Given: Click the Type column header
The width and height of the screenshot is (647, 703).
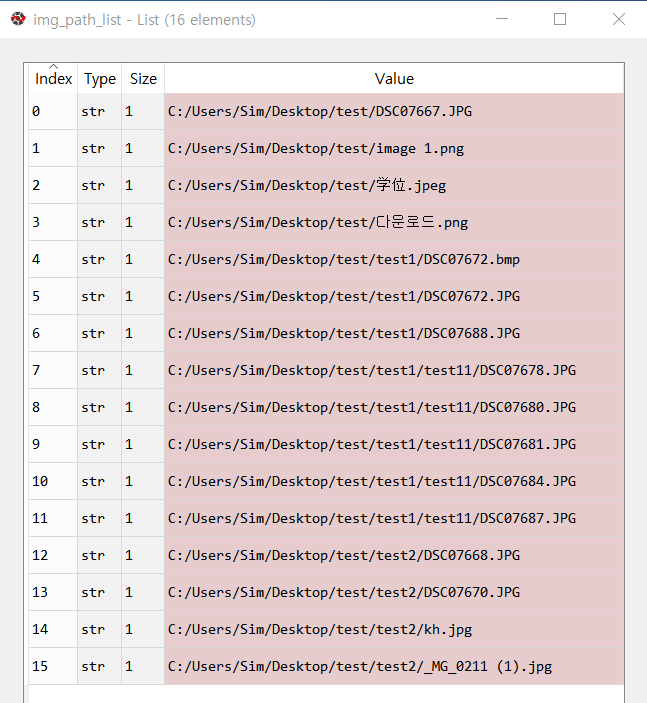Looking at the screenshot, I should pos(100,79).
